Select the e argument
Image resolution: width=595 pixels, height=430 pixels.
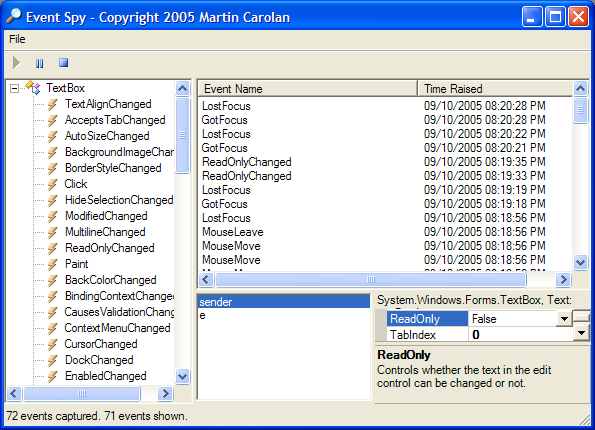coord(284,315)
